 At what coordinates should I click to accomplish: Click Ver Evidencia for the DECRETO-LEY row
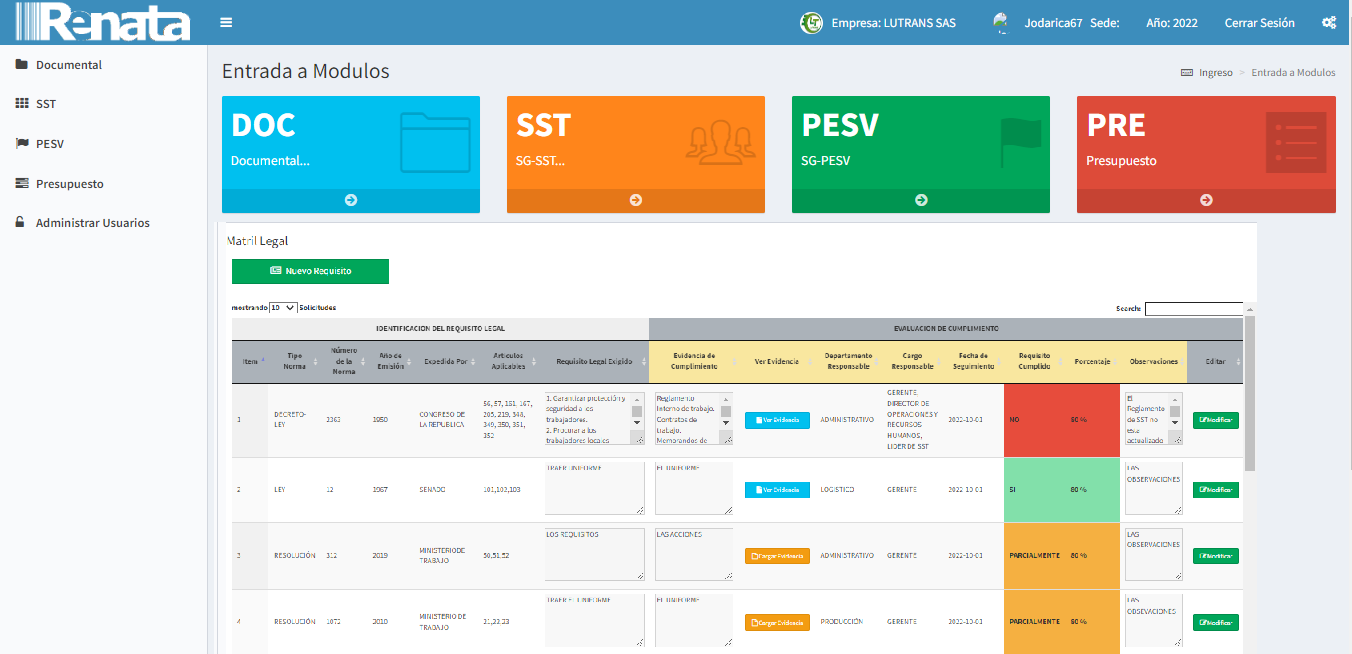pyautogui.click(x=777, y=420)
